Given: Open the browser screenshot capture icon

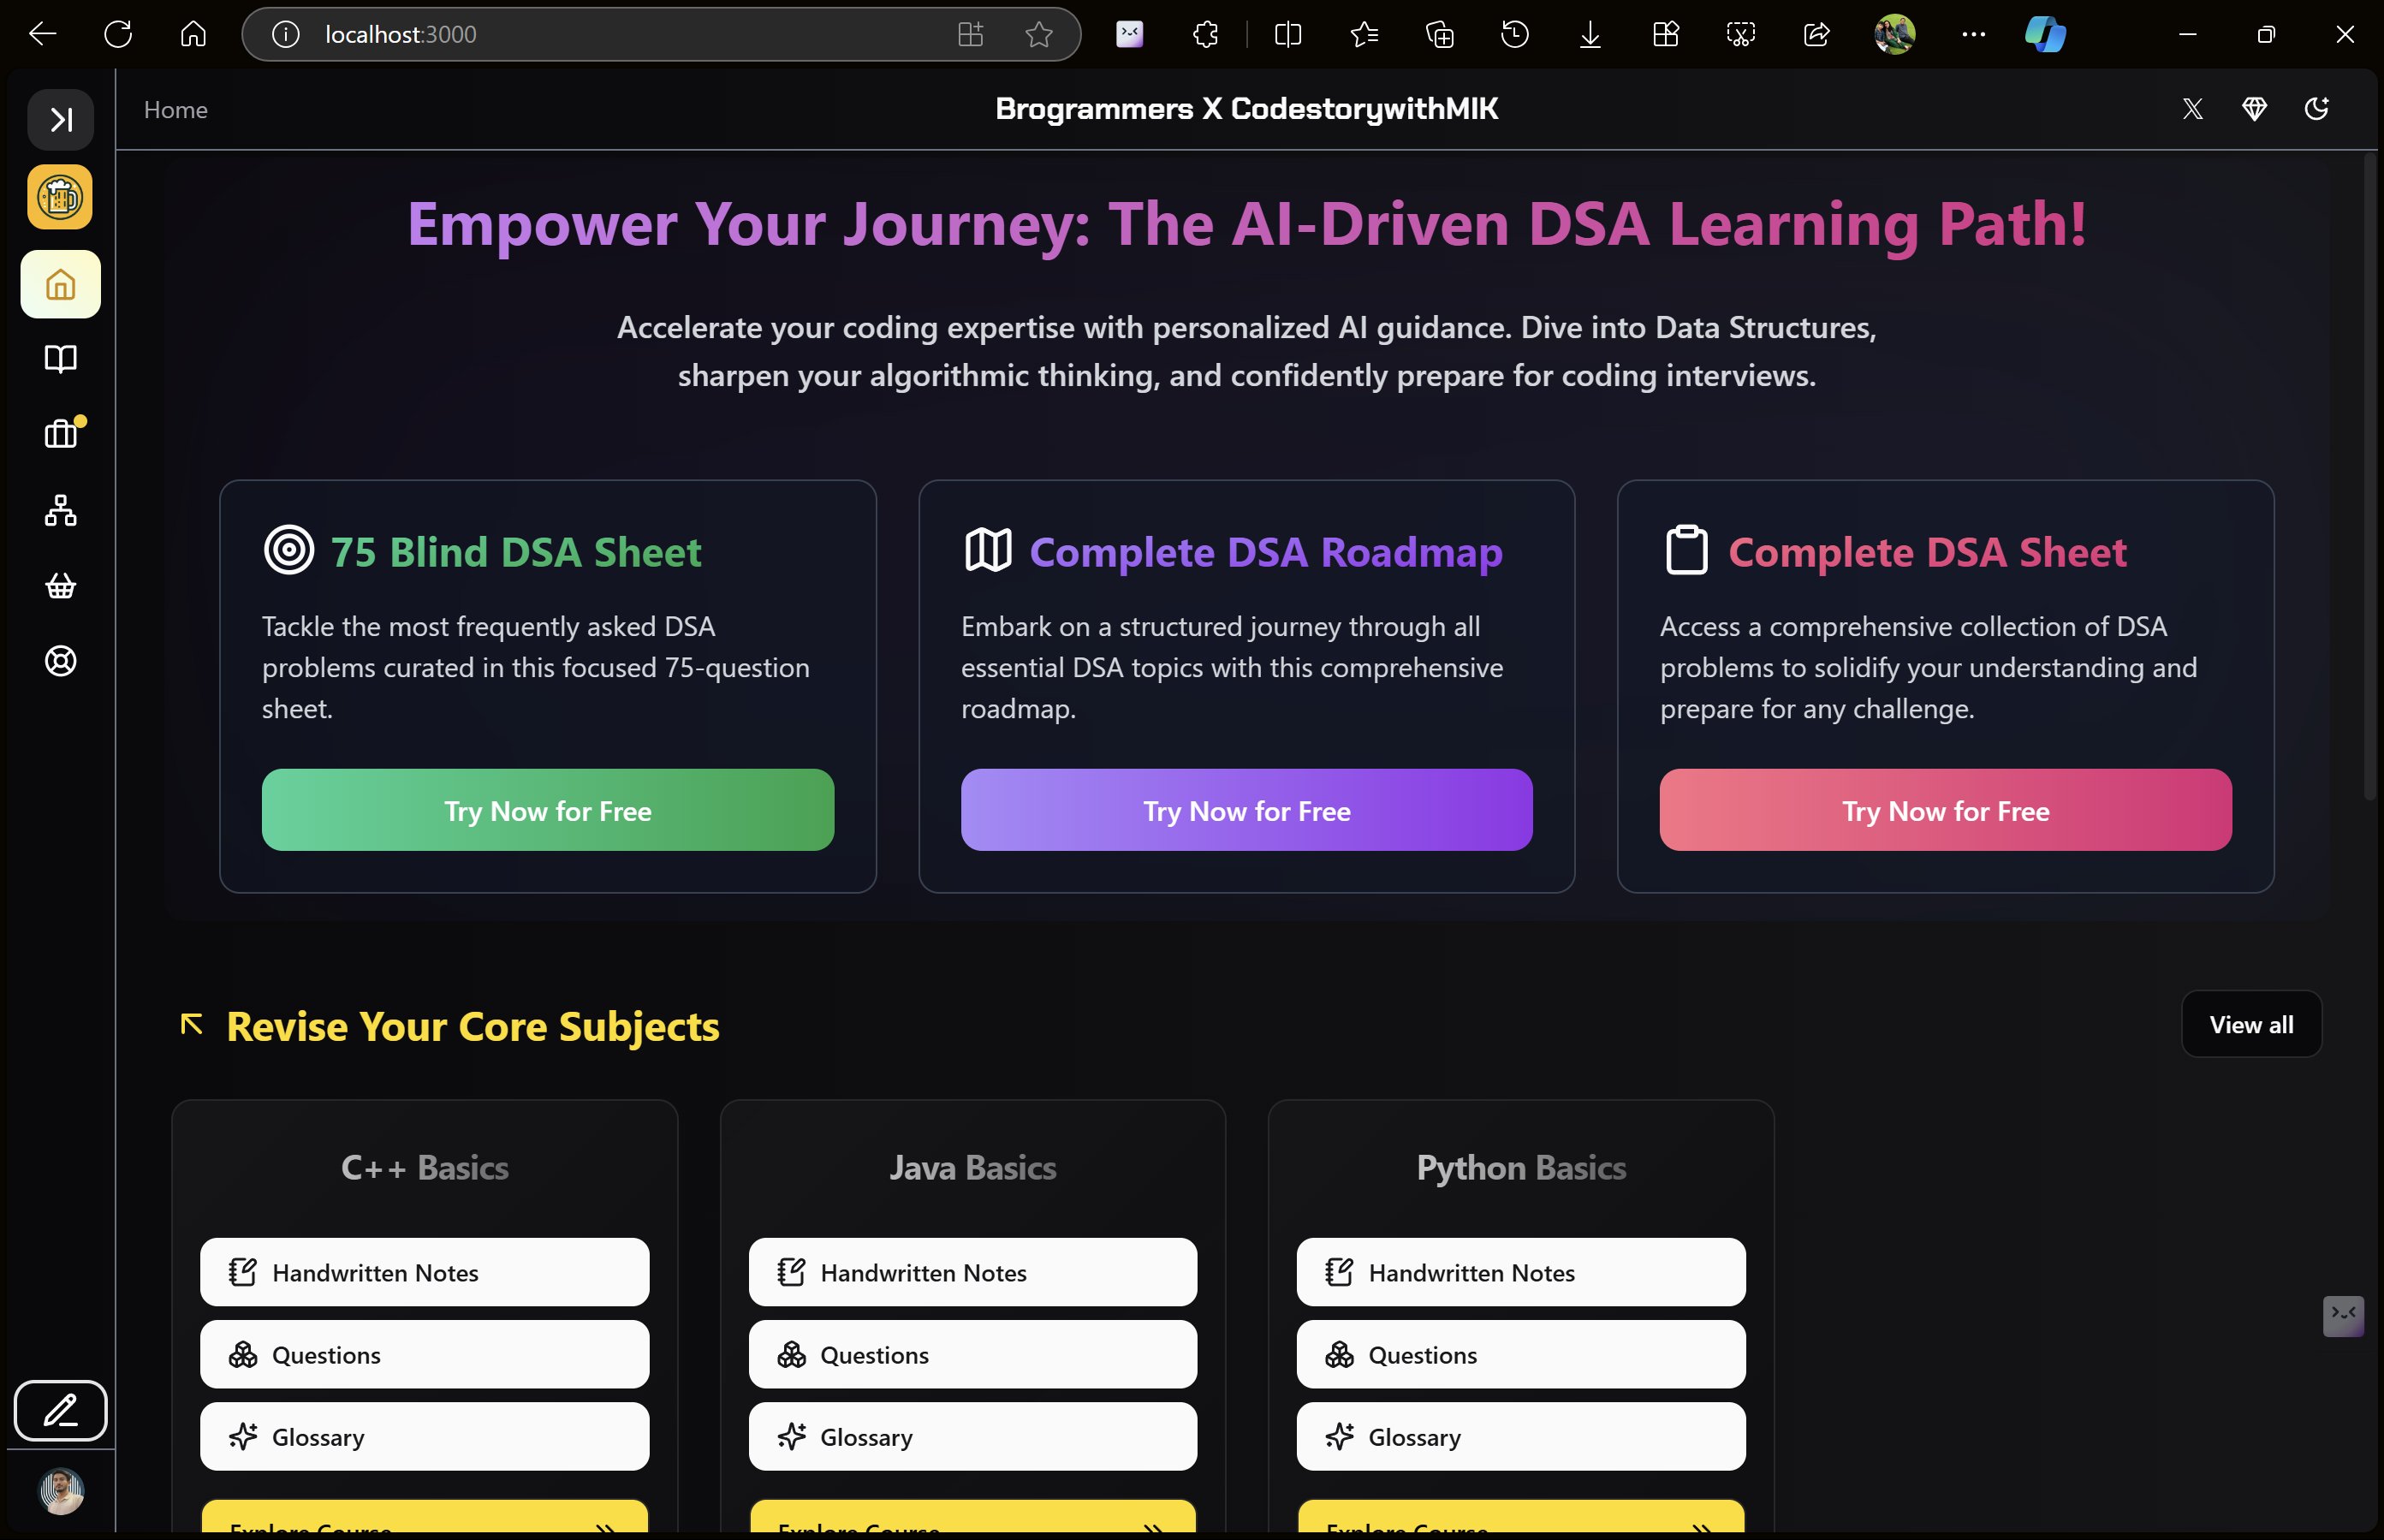Looking at the screenshot, I should (1741, 34).
